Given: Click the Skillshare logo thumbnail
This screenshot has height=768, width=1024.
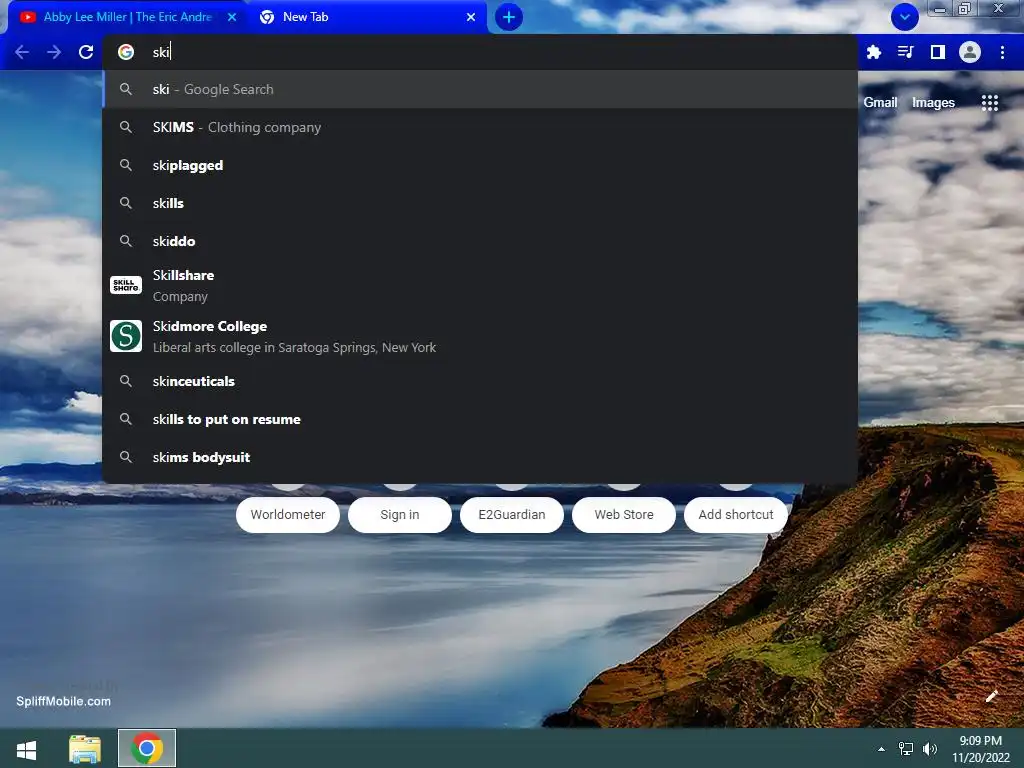Looking at the screenshot, I should pyautogui.click(x=126, y=285).
